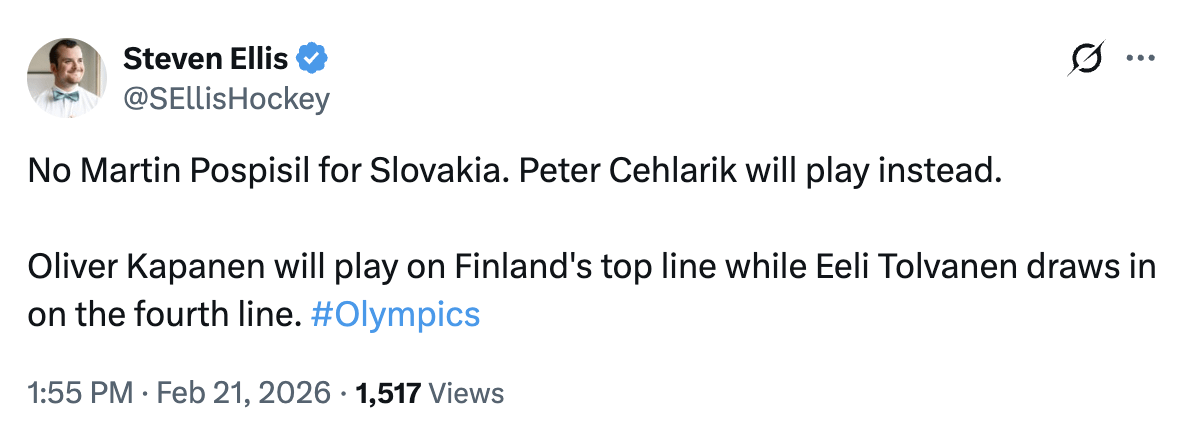This screenshot has height=438, width=1186.
Task: Open the Steven Ellis display name link
Action: pos(206,61)
